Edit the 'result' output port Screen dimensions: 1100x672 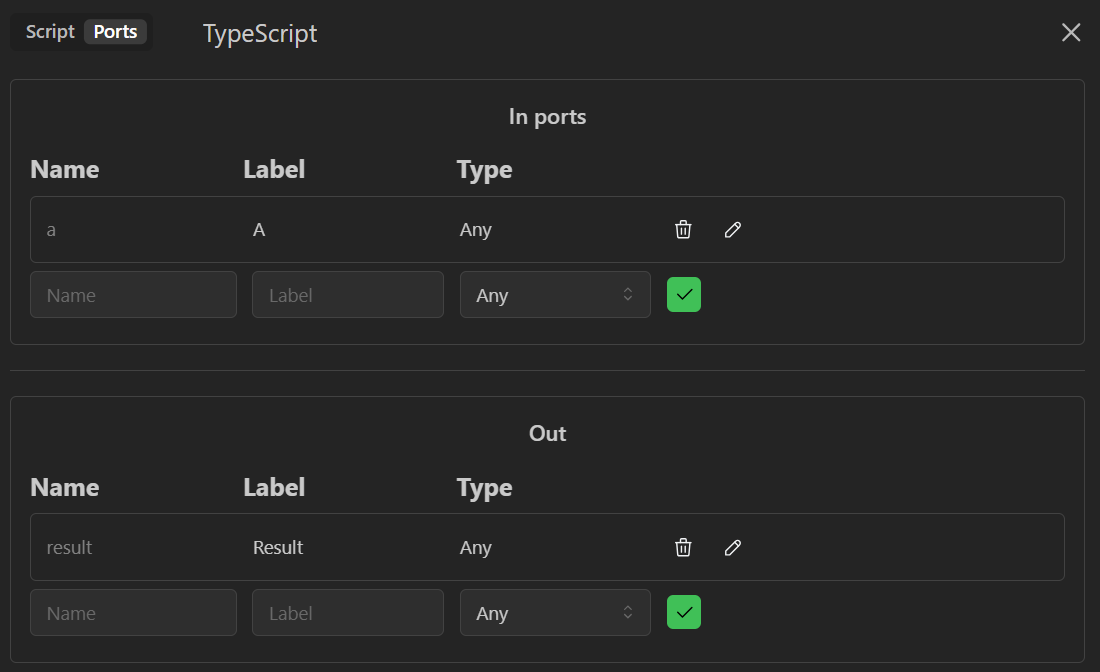733,548
